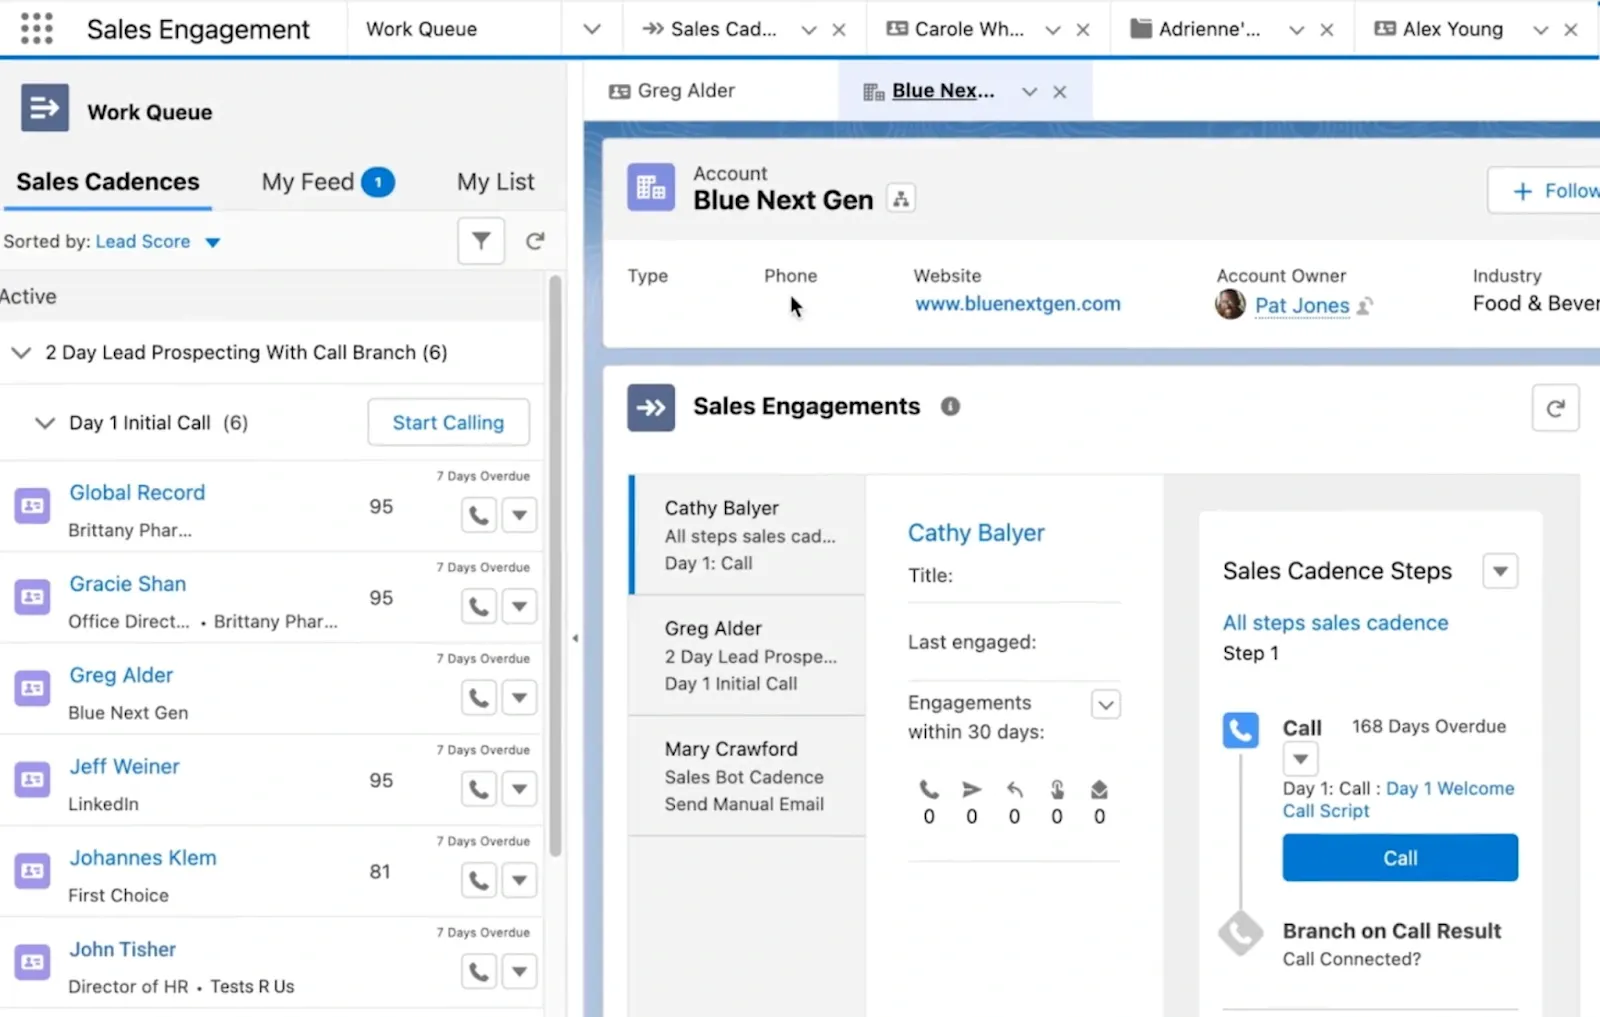Click the filter funnel icon in Work Queue
Image resolution: width=1600 pixels, height=1017 pixels.
[481, 241]
